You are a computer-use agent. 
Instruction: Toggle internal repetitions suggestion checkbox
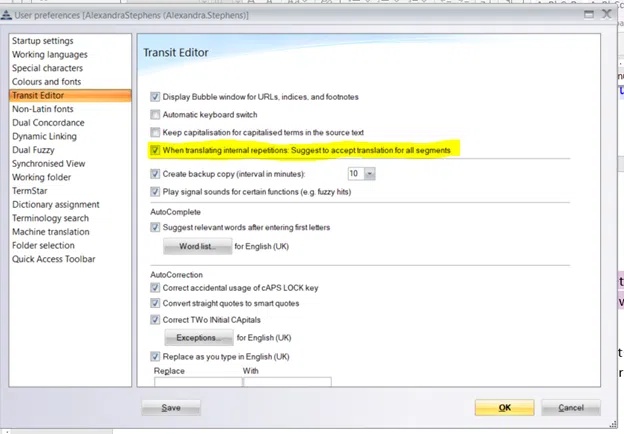155,150
